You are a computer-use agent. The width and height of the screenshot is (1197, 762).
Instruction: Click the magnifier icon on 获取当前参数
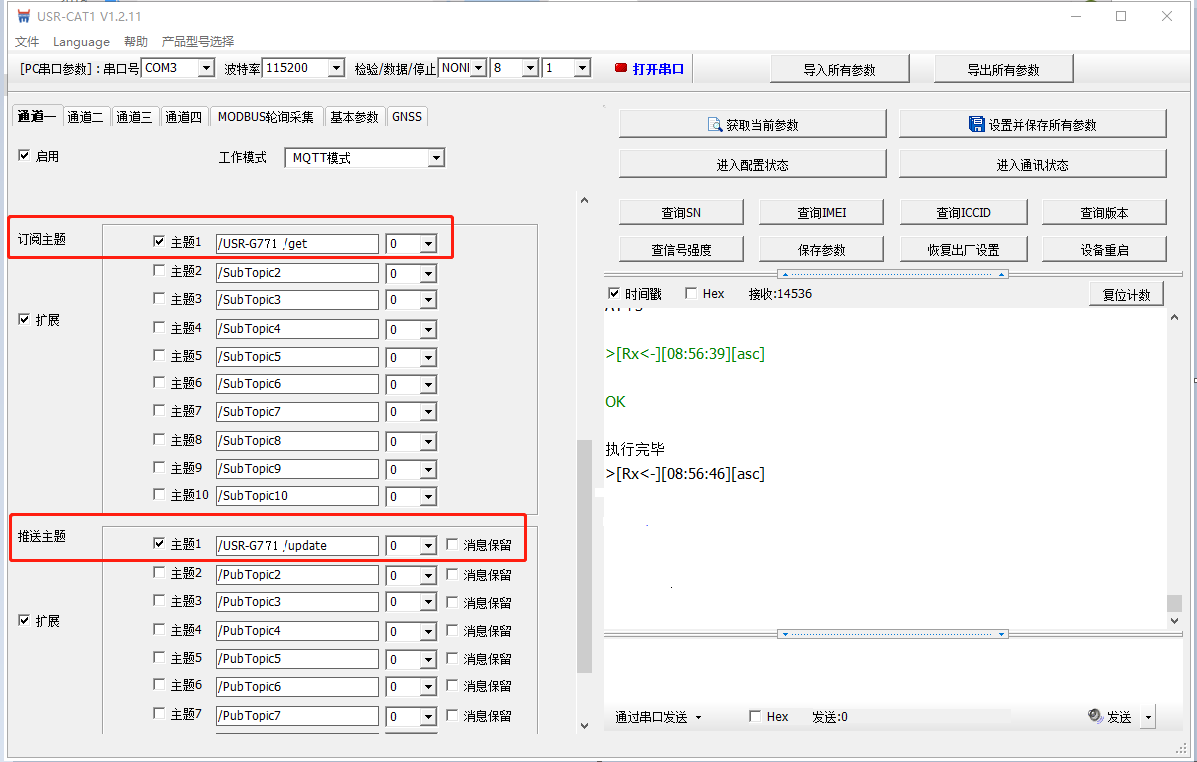click(715, 125)
